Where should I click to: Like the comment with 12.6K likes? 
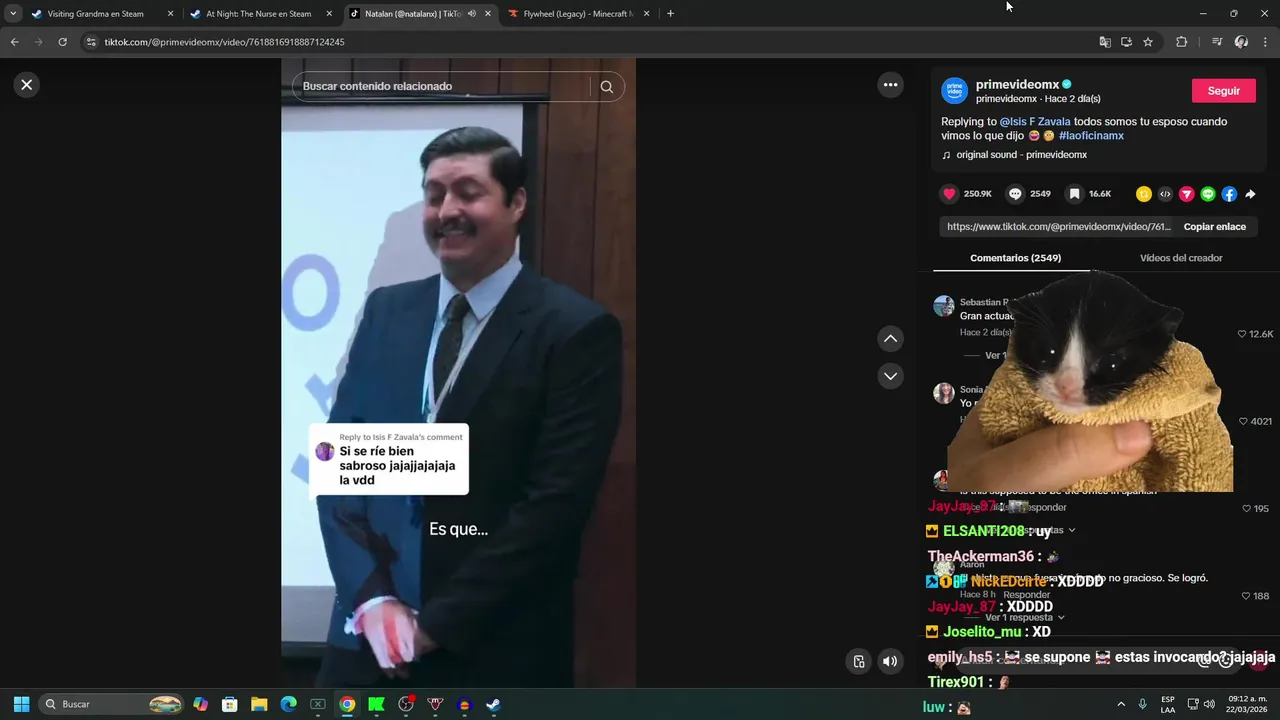(1242, 334)
